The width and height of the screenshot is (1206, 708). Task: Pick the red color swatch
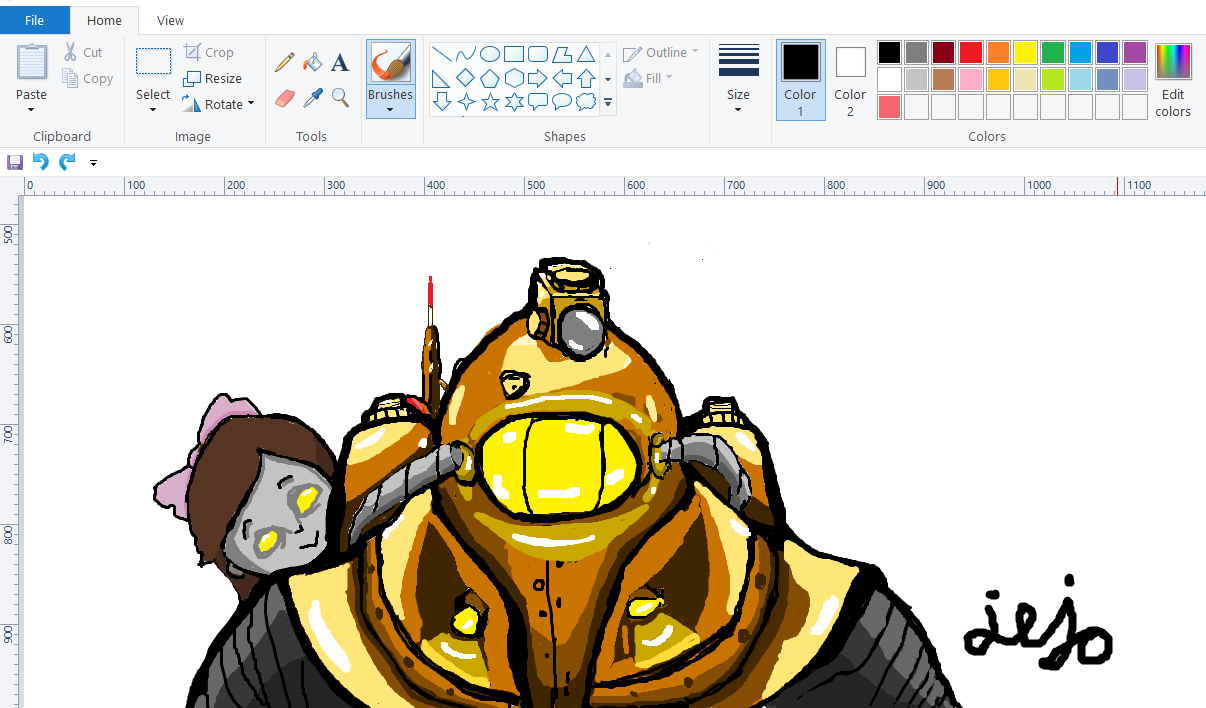[x=971, y=52]
